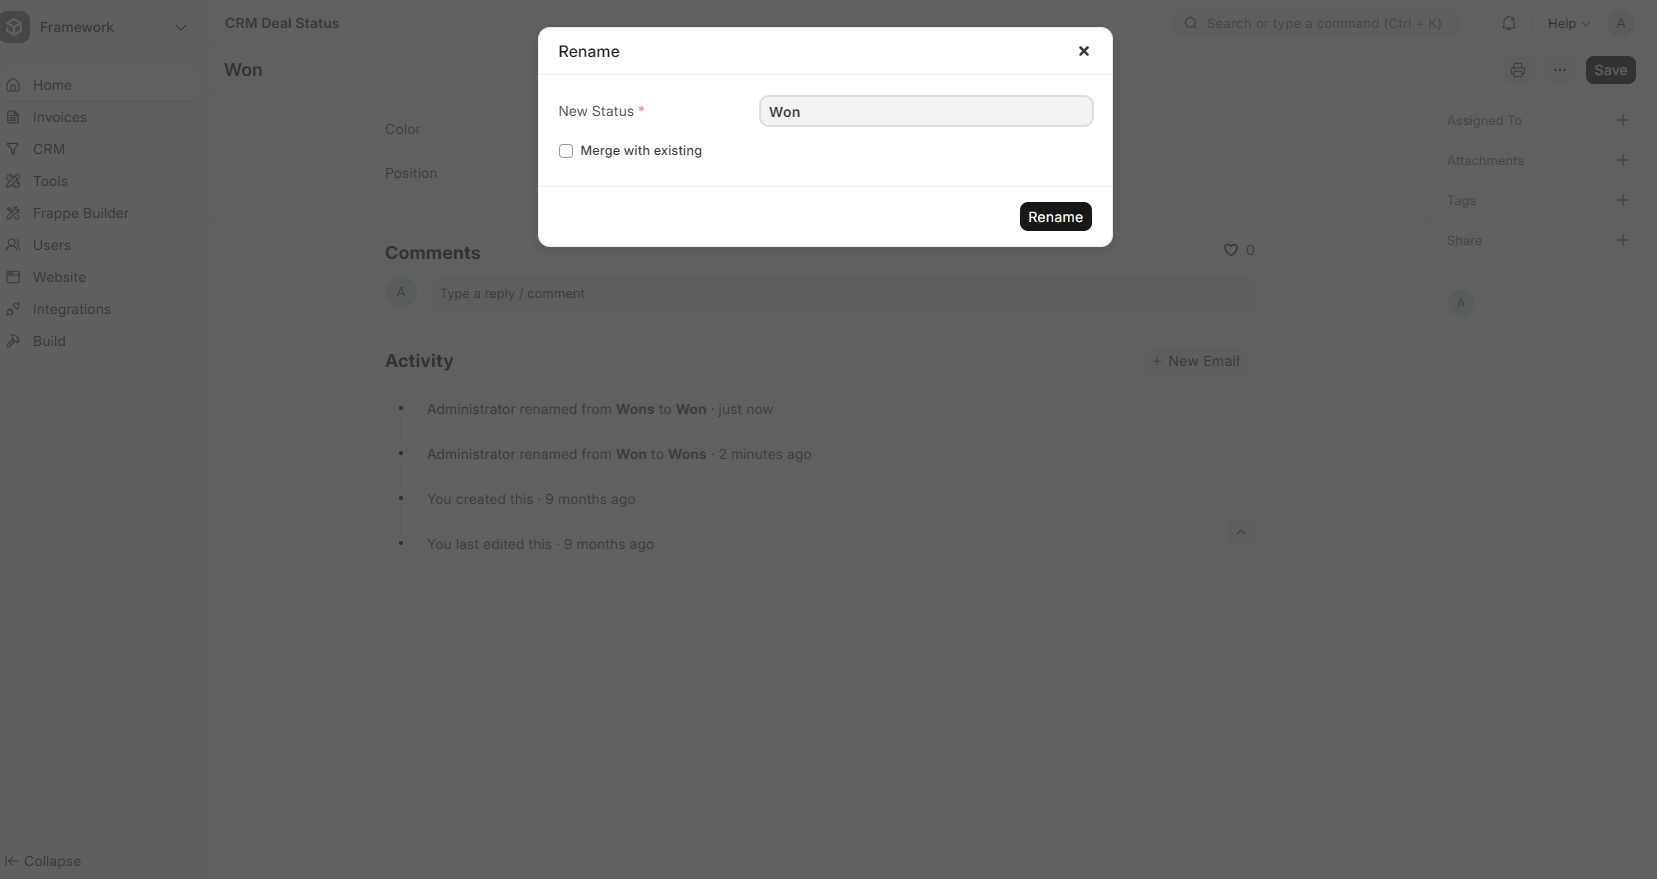Add a tag with the plus icon
This screenshot has height=879, width=1657.
click(1622, 200)
